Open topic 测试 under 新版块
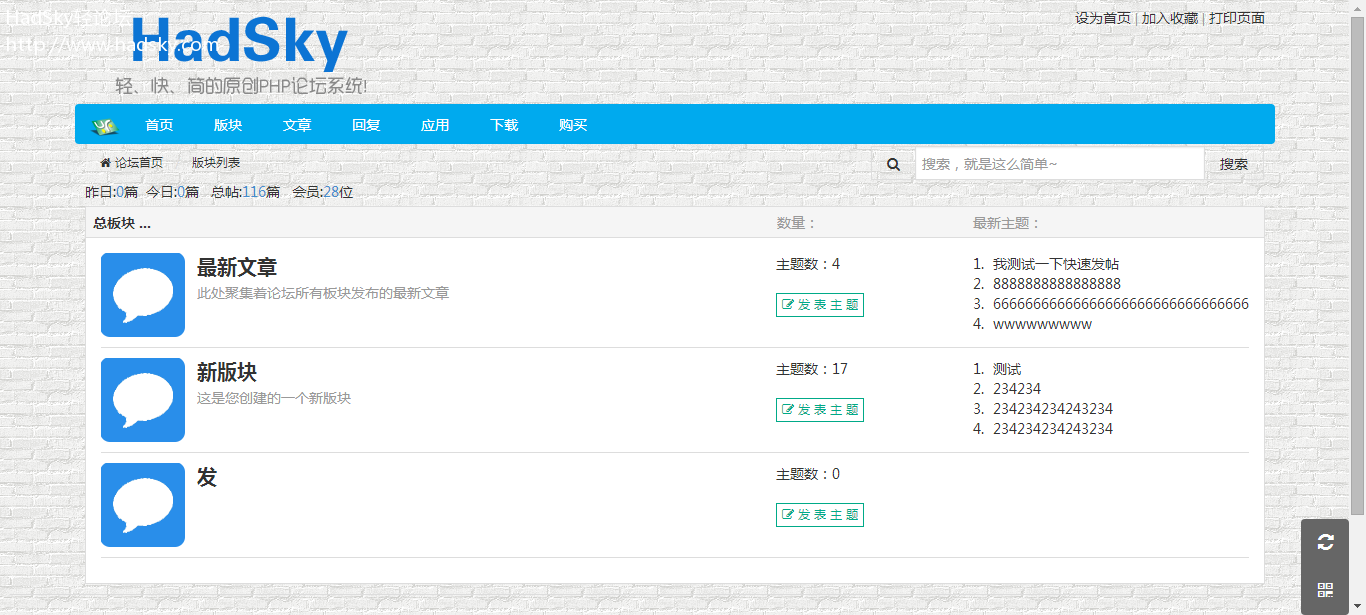This screenshot has width=1366, height=615. [1007, 369]
